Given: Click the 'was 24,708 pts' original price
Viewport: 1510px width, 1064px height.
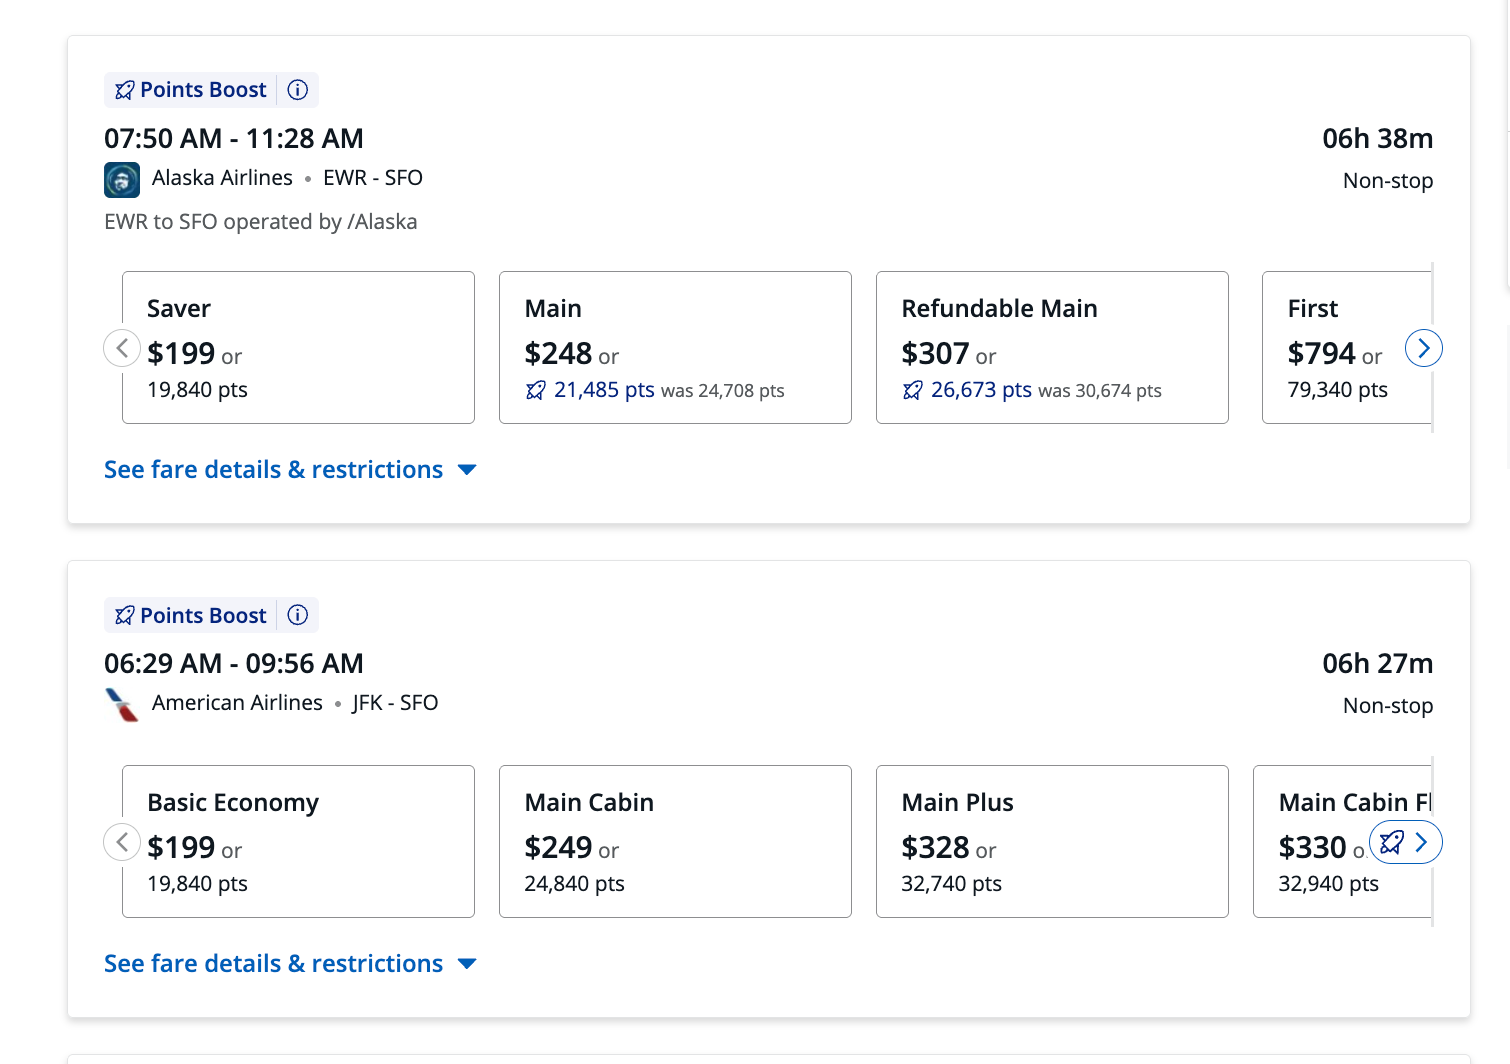Looking at the screenshot, I should [x=722, y=391].
